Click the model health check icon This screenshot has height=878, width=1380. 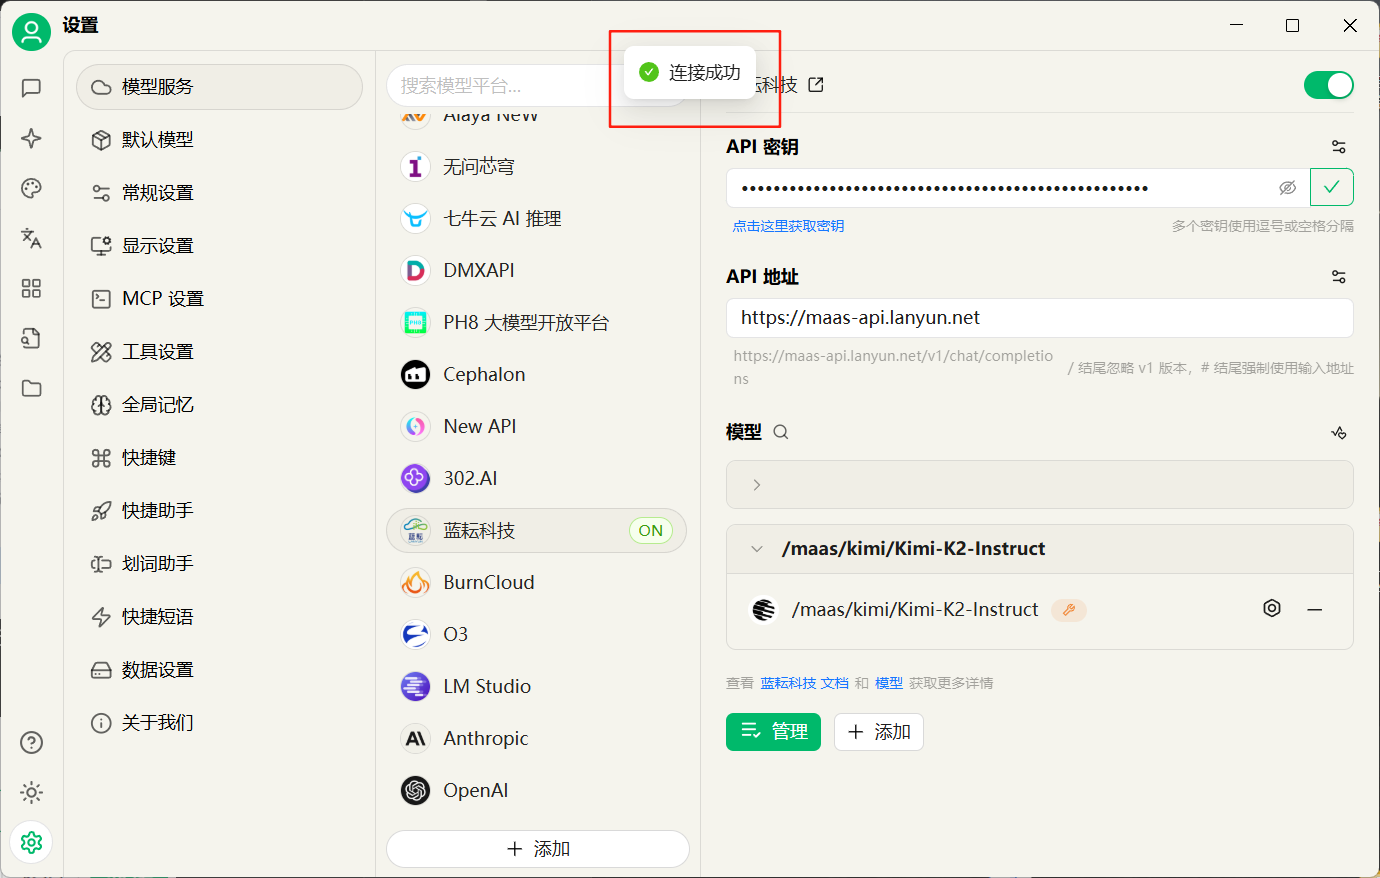[1339, 432]
